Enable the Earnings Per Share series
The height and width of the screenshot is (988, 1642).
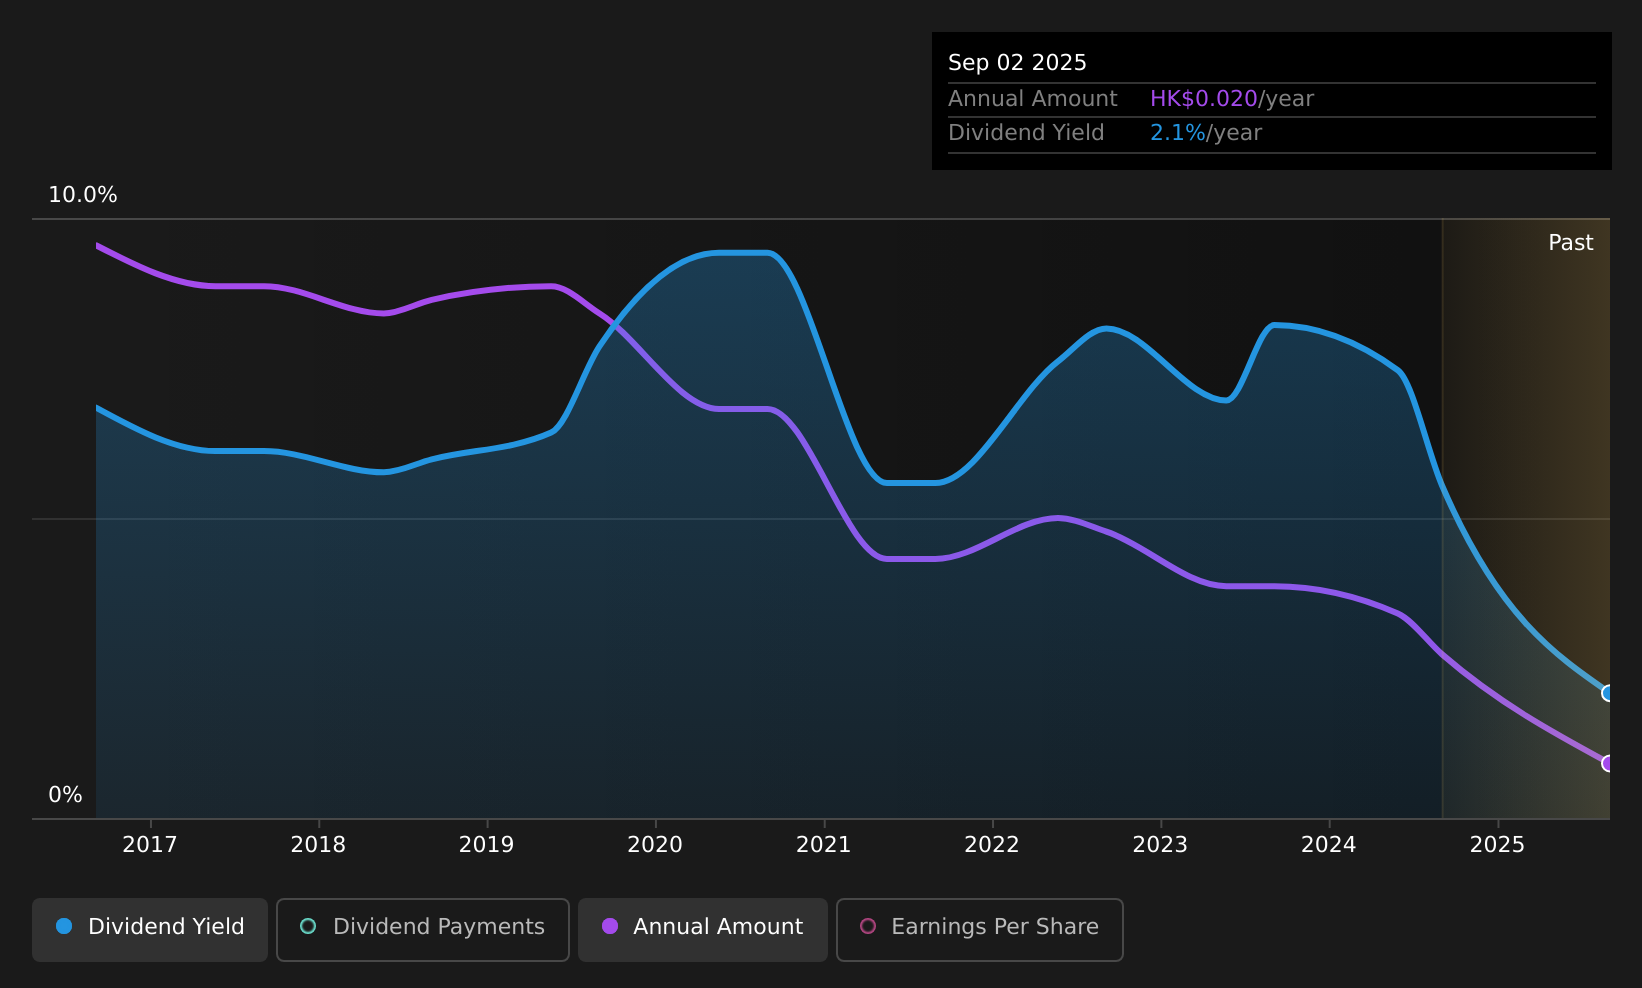pyautogui.click(x=980, y=929)
